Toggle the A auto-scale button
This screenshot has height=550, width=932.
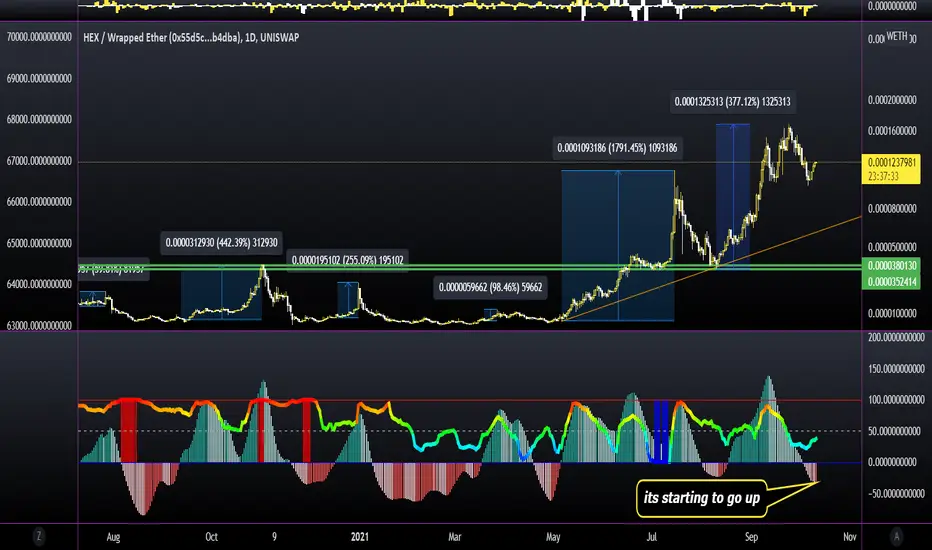tap(896, 536)
